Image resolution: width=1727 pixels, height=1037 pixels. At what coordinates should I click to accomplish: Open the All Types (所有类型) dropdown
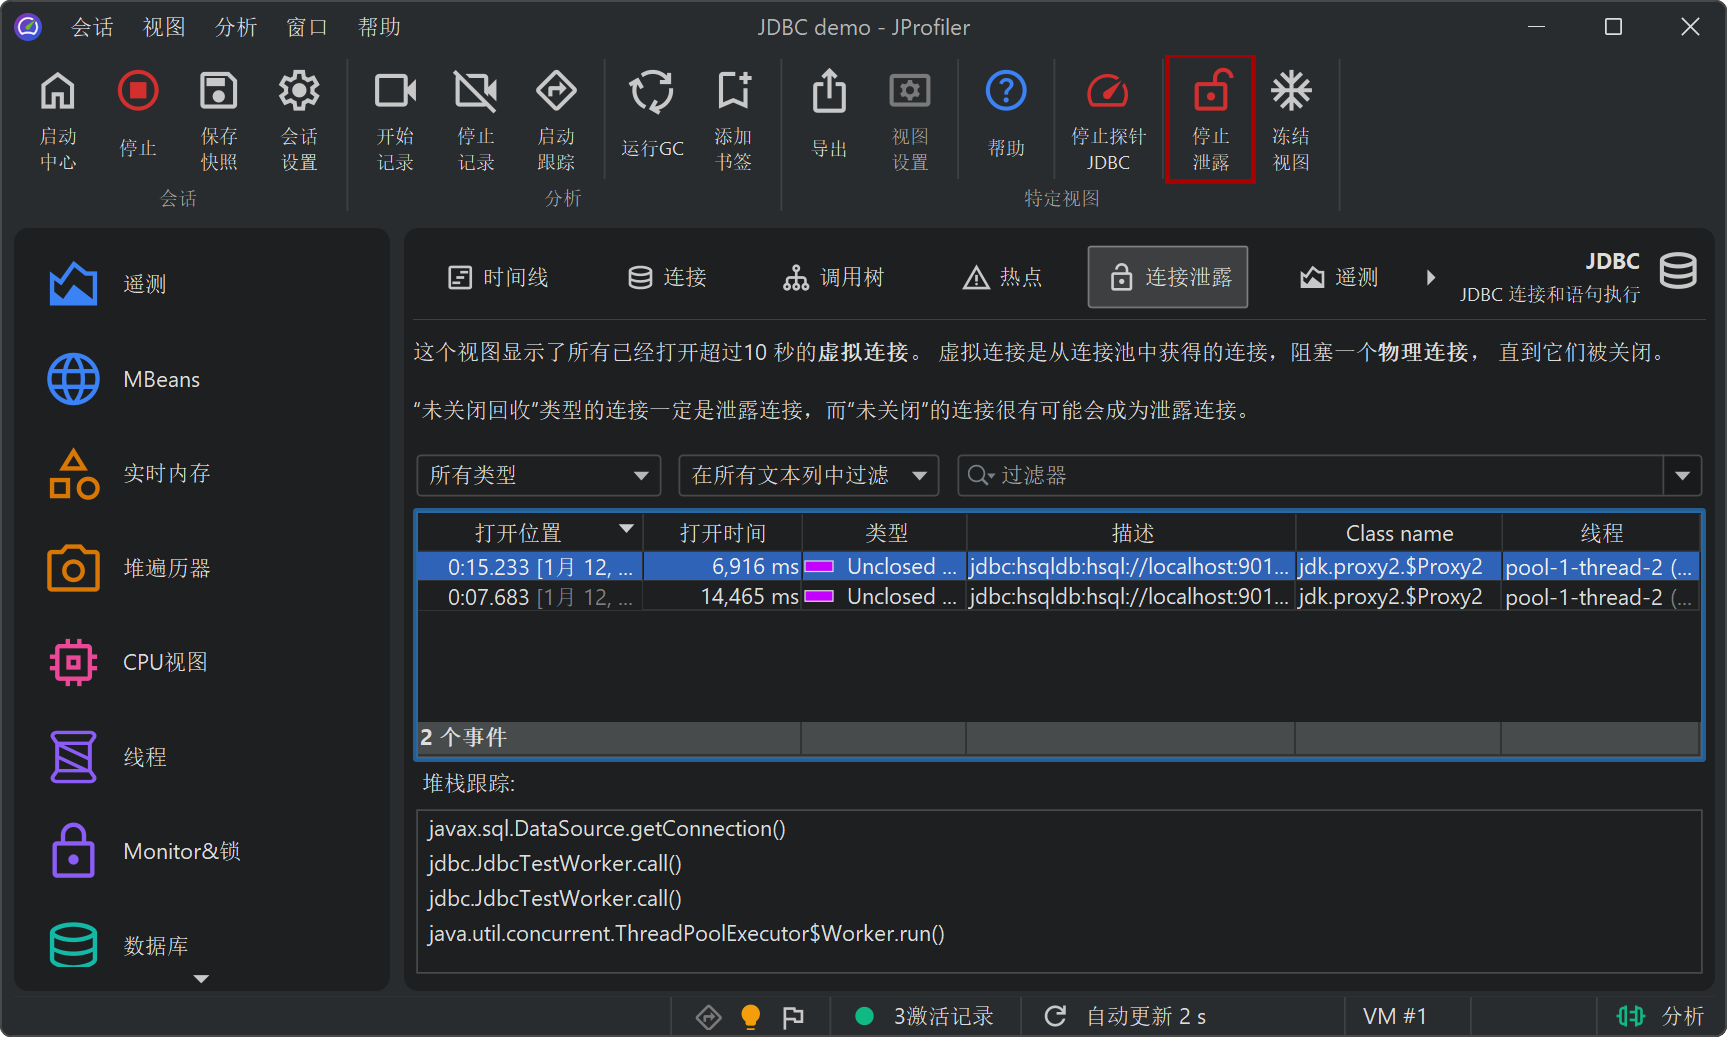click(x=538, y=476)
